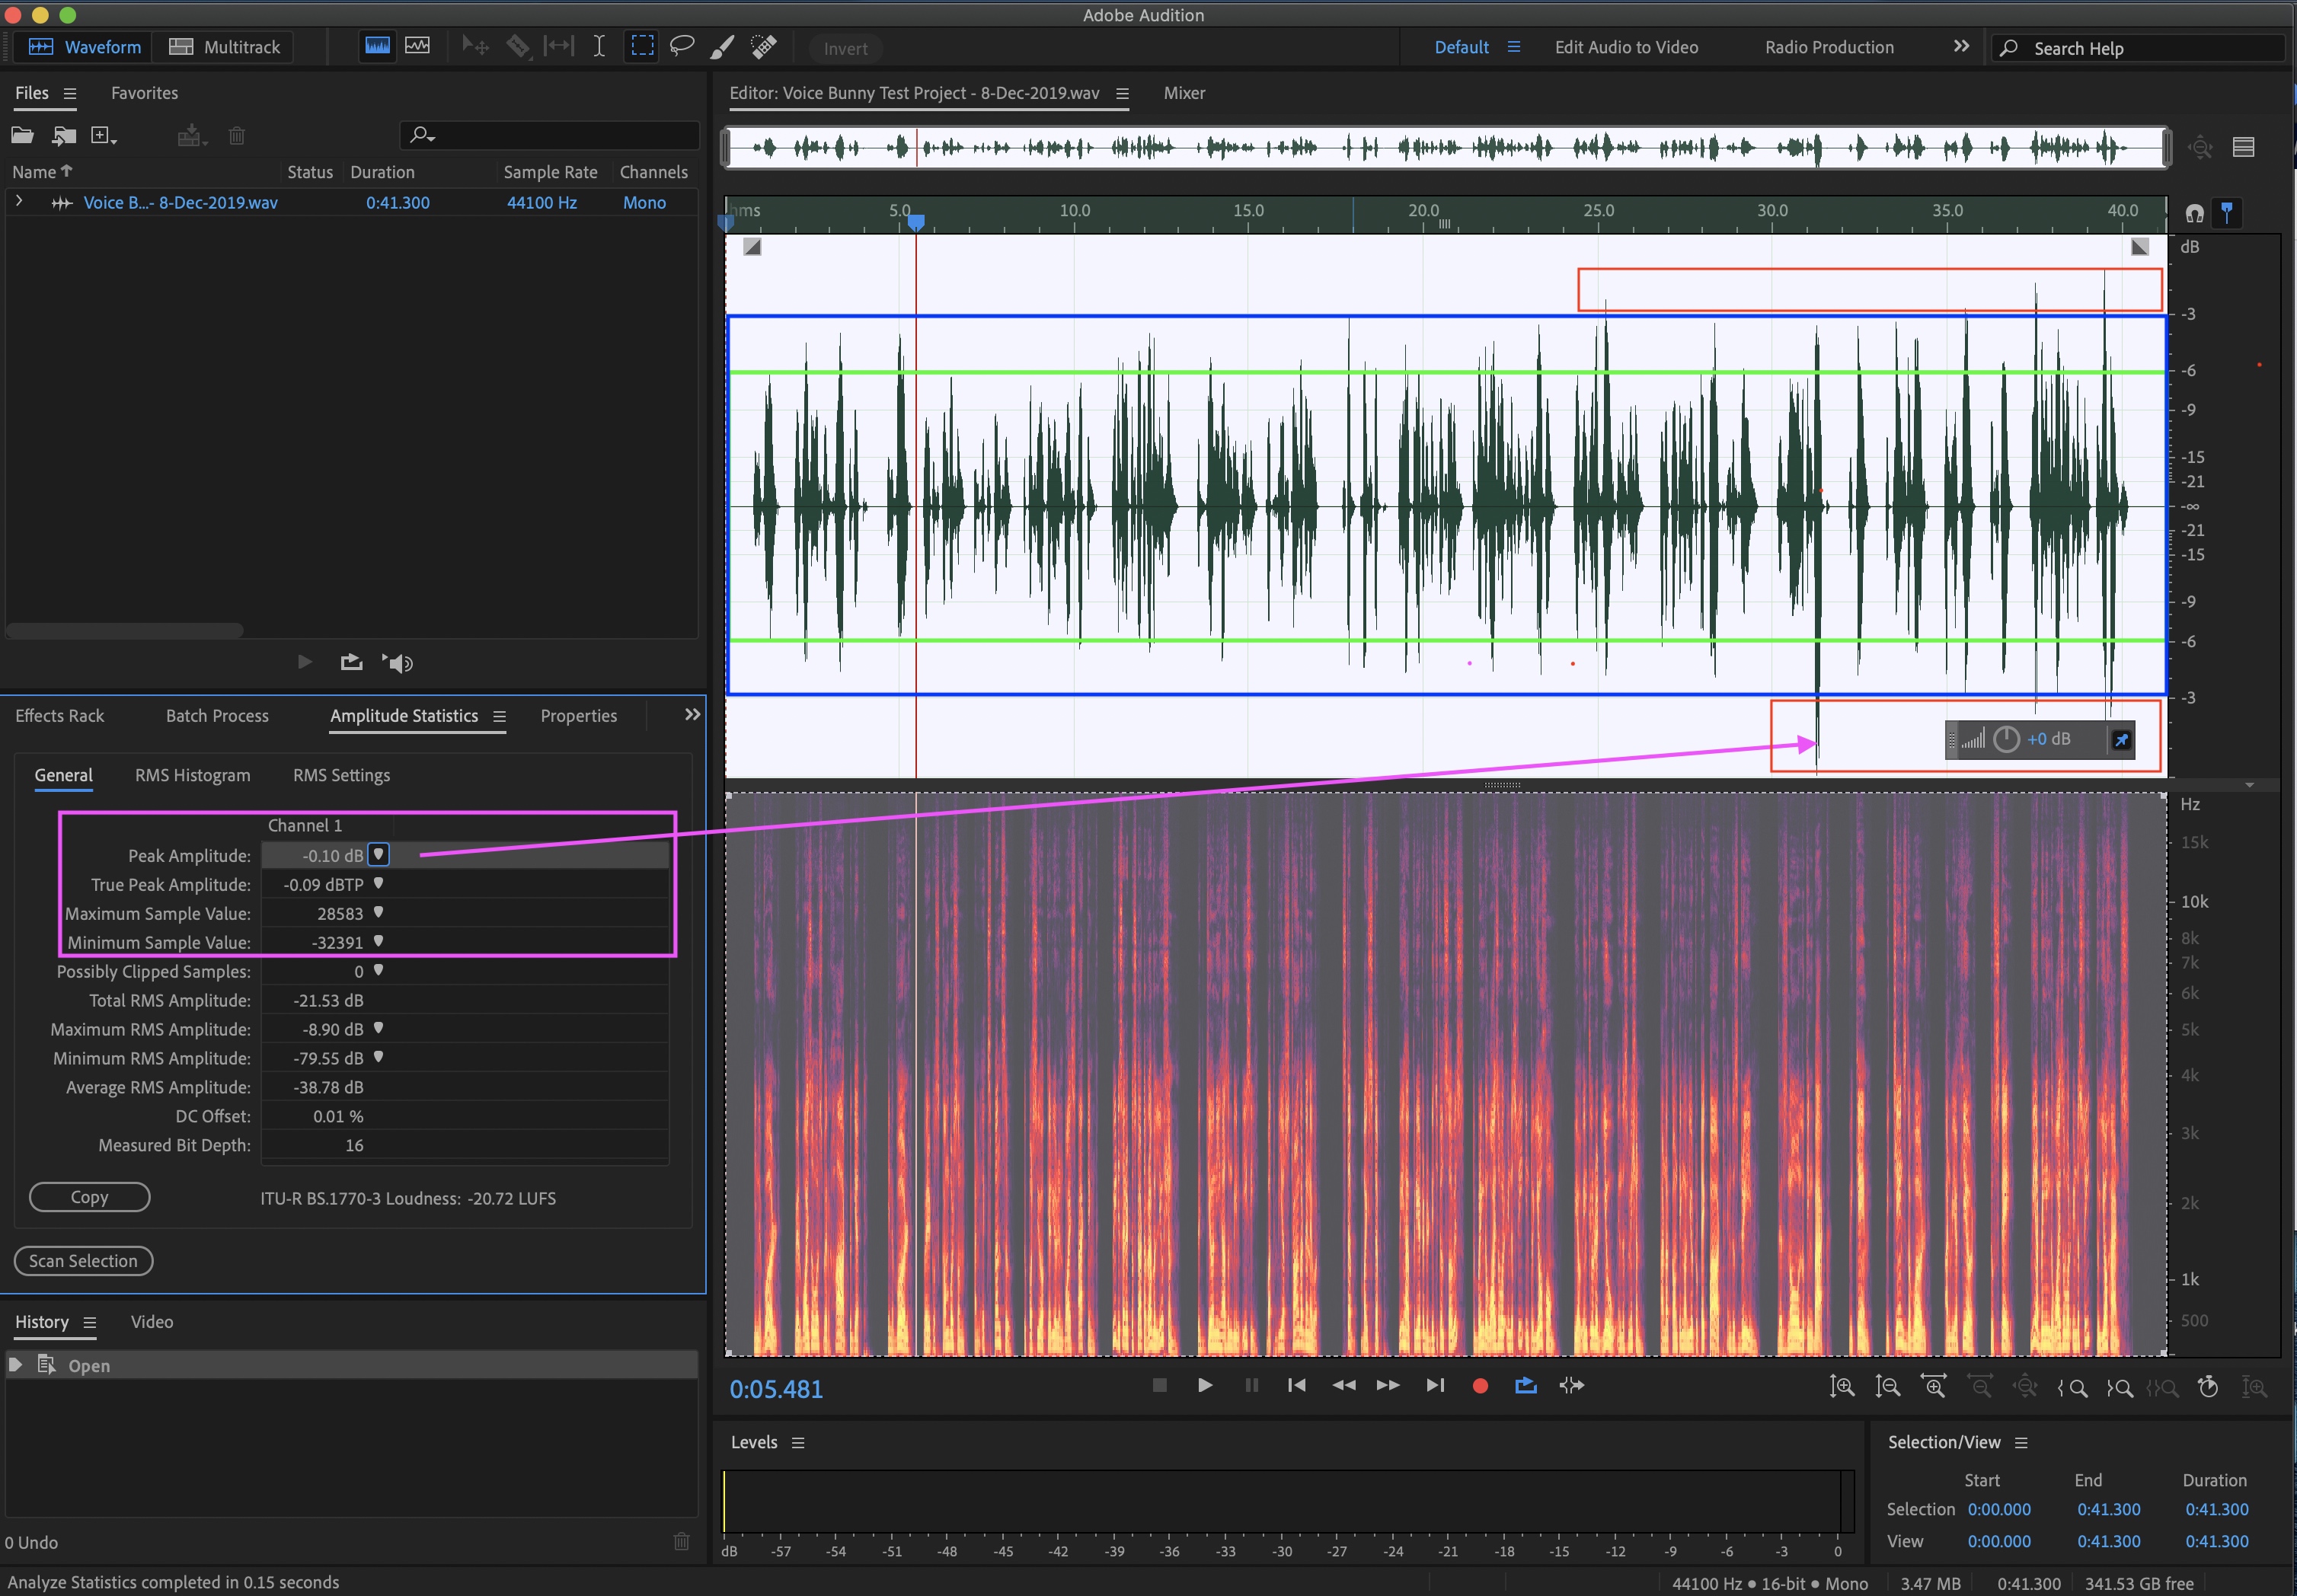Click the Open File folder icon

pos(22,135)
